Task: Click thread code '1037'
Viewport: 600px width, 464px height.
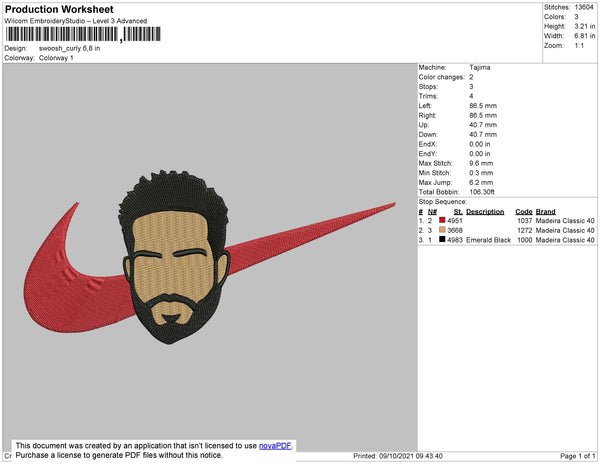Action: [x=525, y=221]
